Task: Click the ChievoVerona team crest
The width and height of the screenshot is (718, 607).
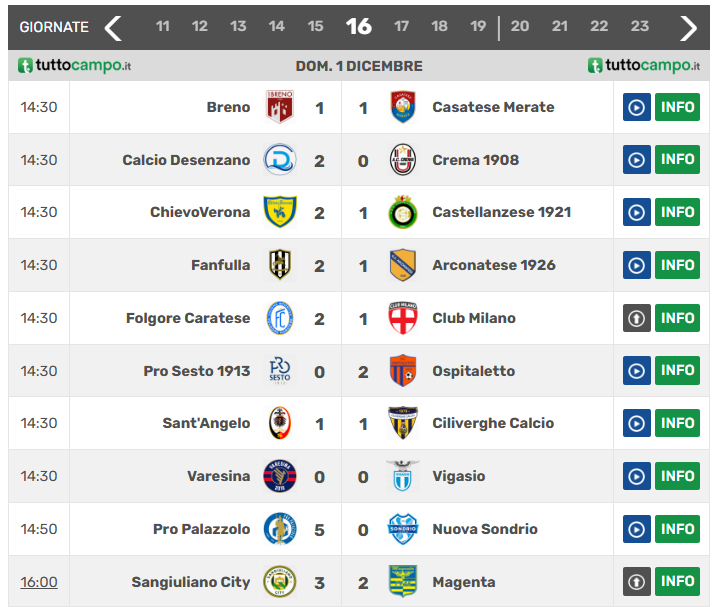Action: 279,212
